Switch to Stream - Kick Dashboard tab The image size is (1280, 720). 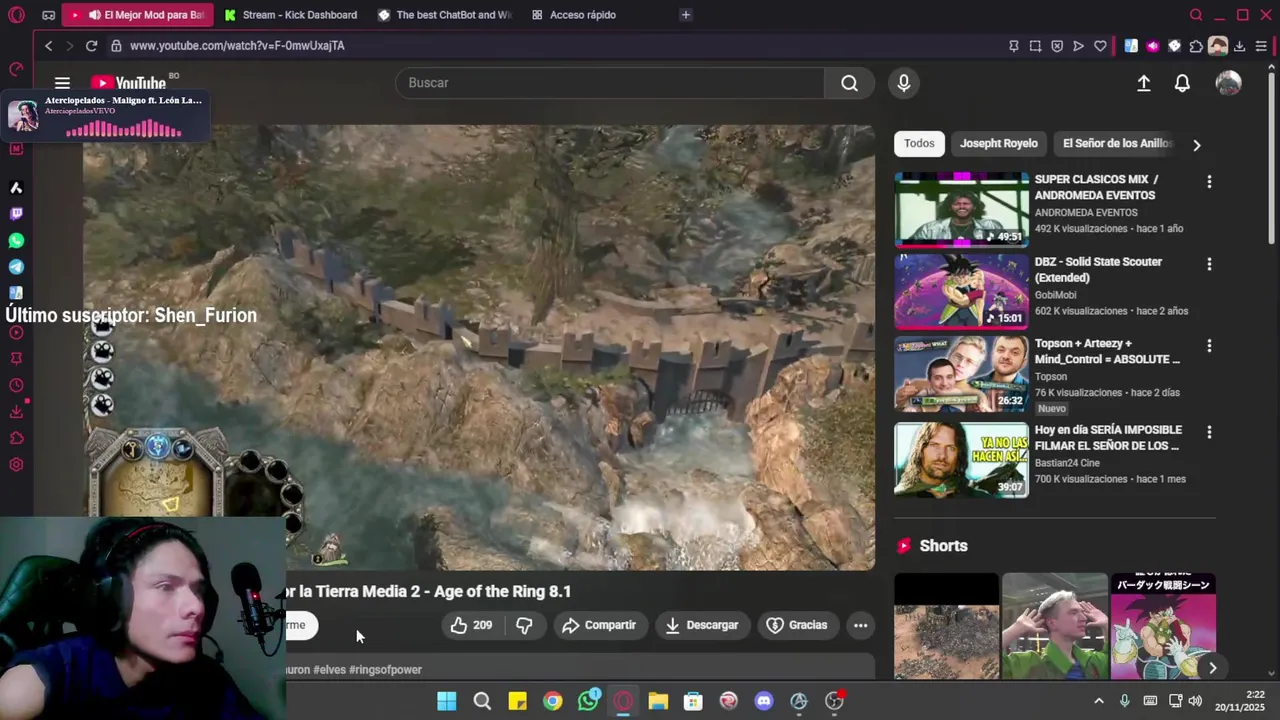290,15
